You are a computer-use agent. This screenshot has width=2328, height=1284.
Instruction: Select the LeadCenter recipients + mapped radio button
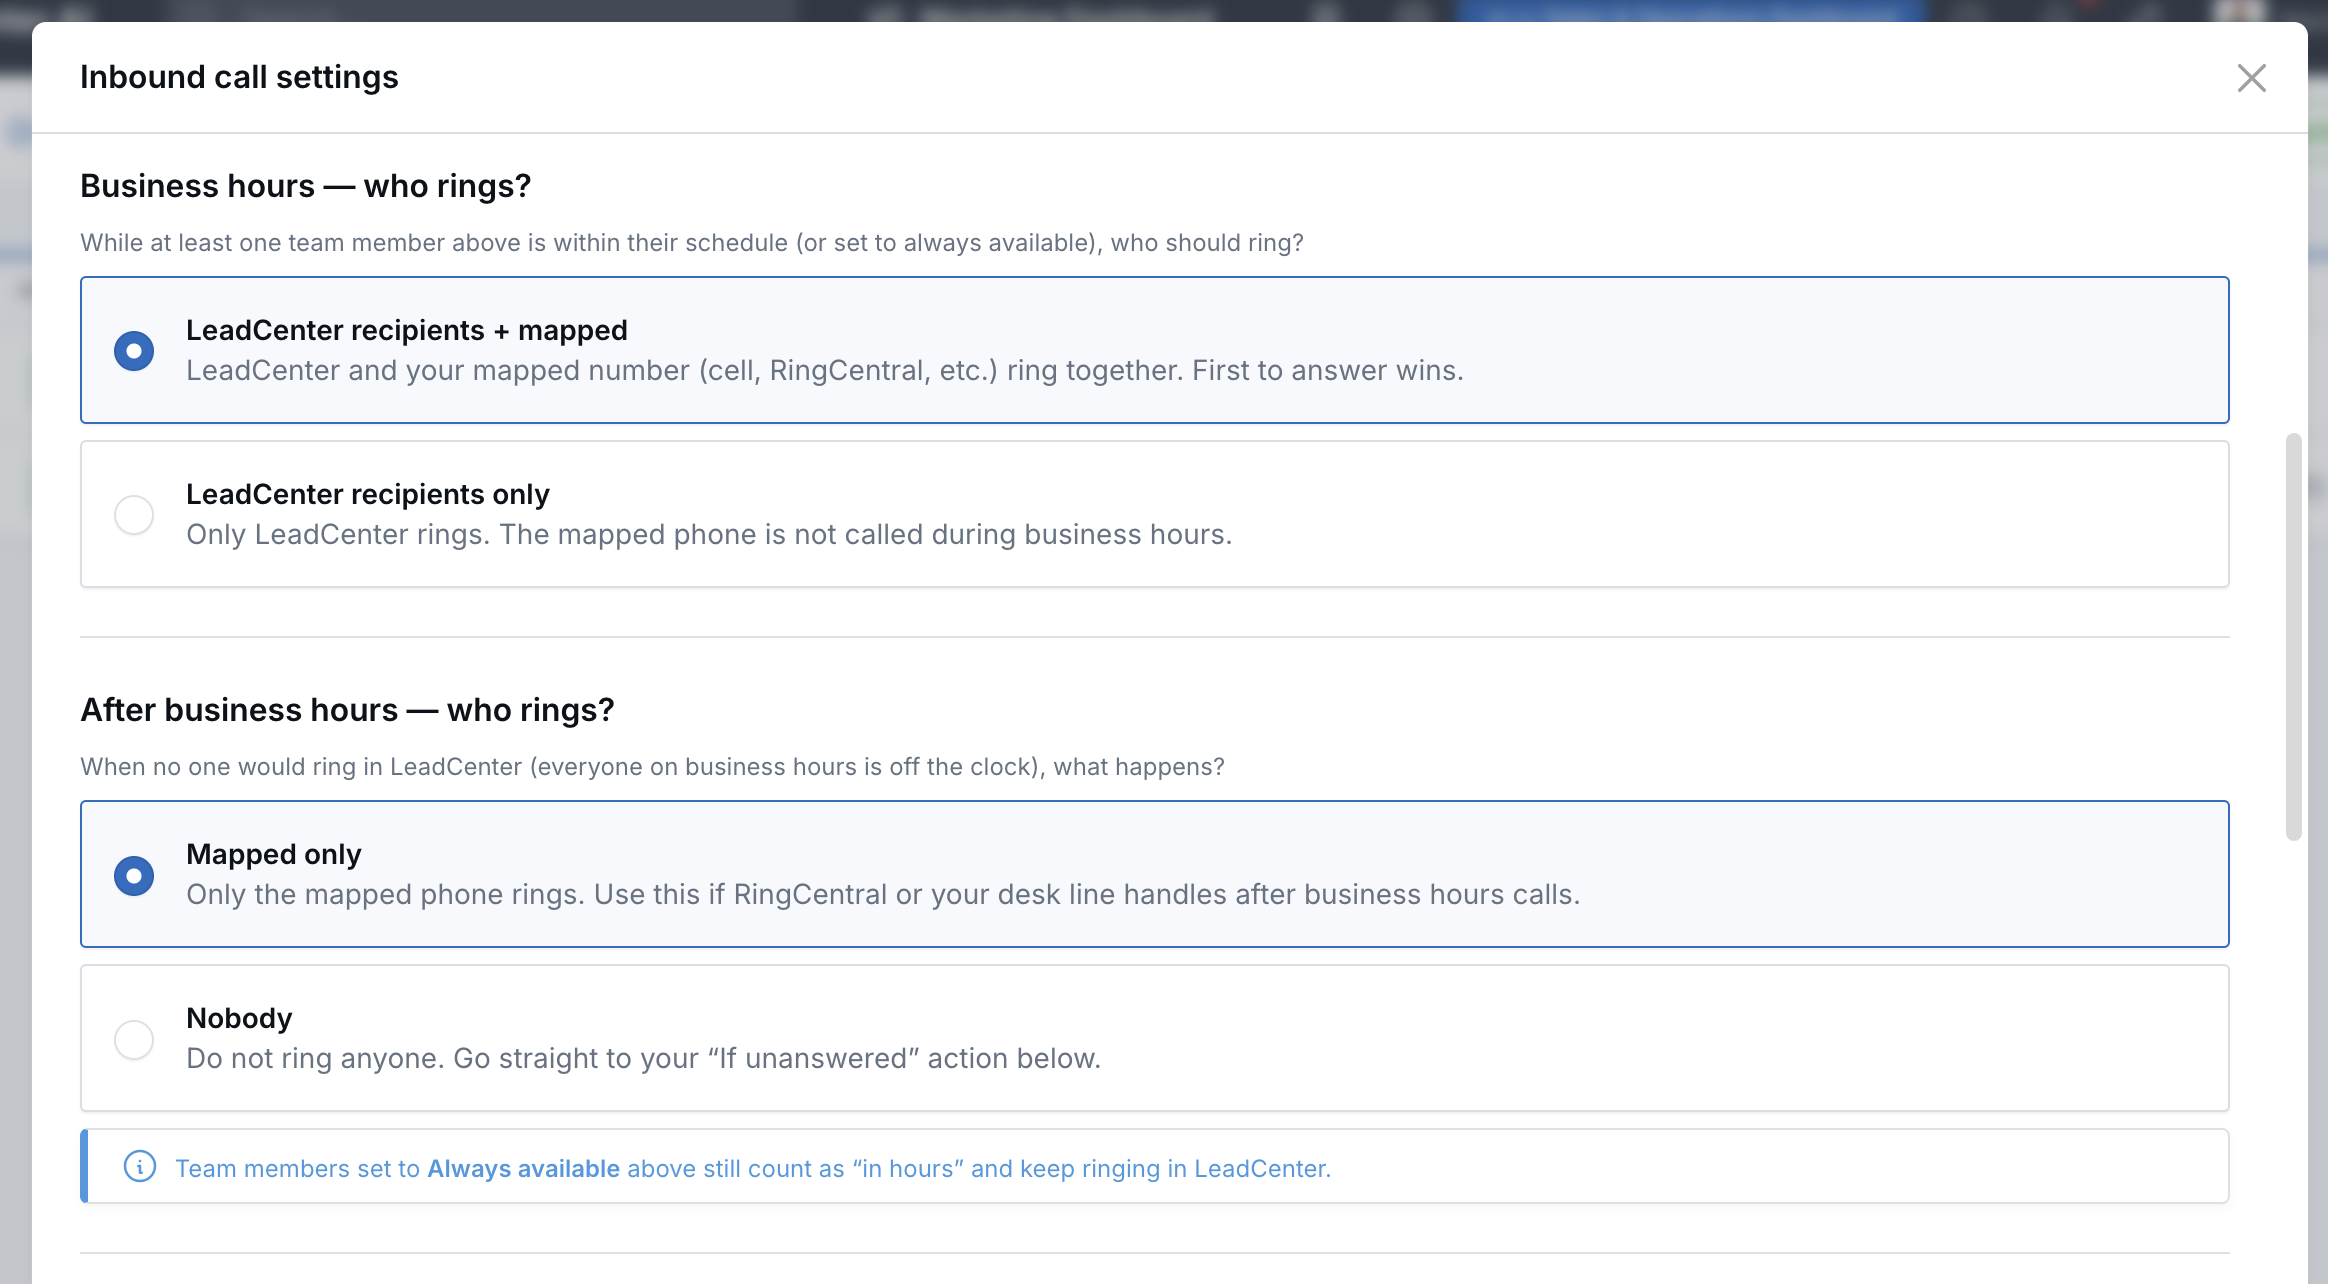(x=134, y=351)
